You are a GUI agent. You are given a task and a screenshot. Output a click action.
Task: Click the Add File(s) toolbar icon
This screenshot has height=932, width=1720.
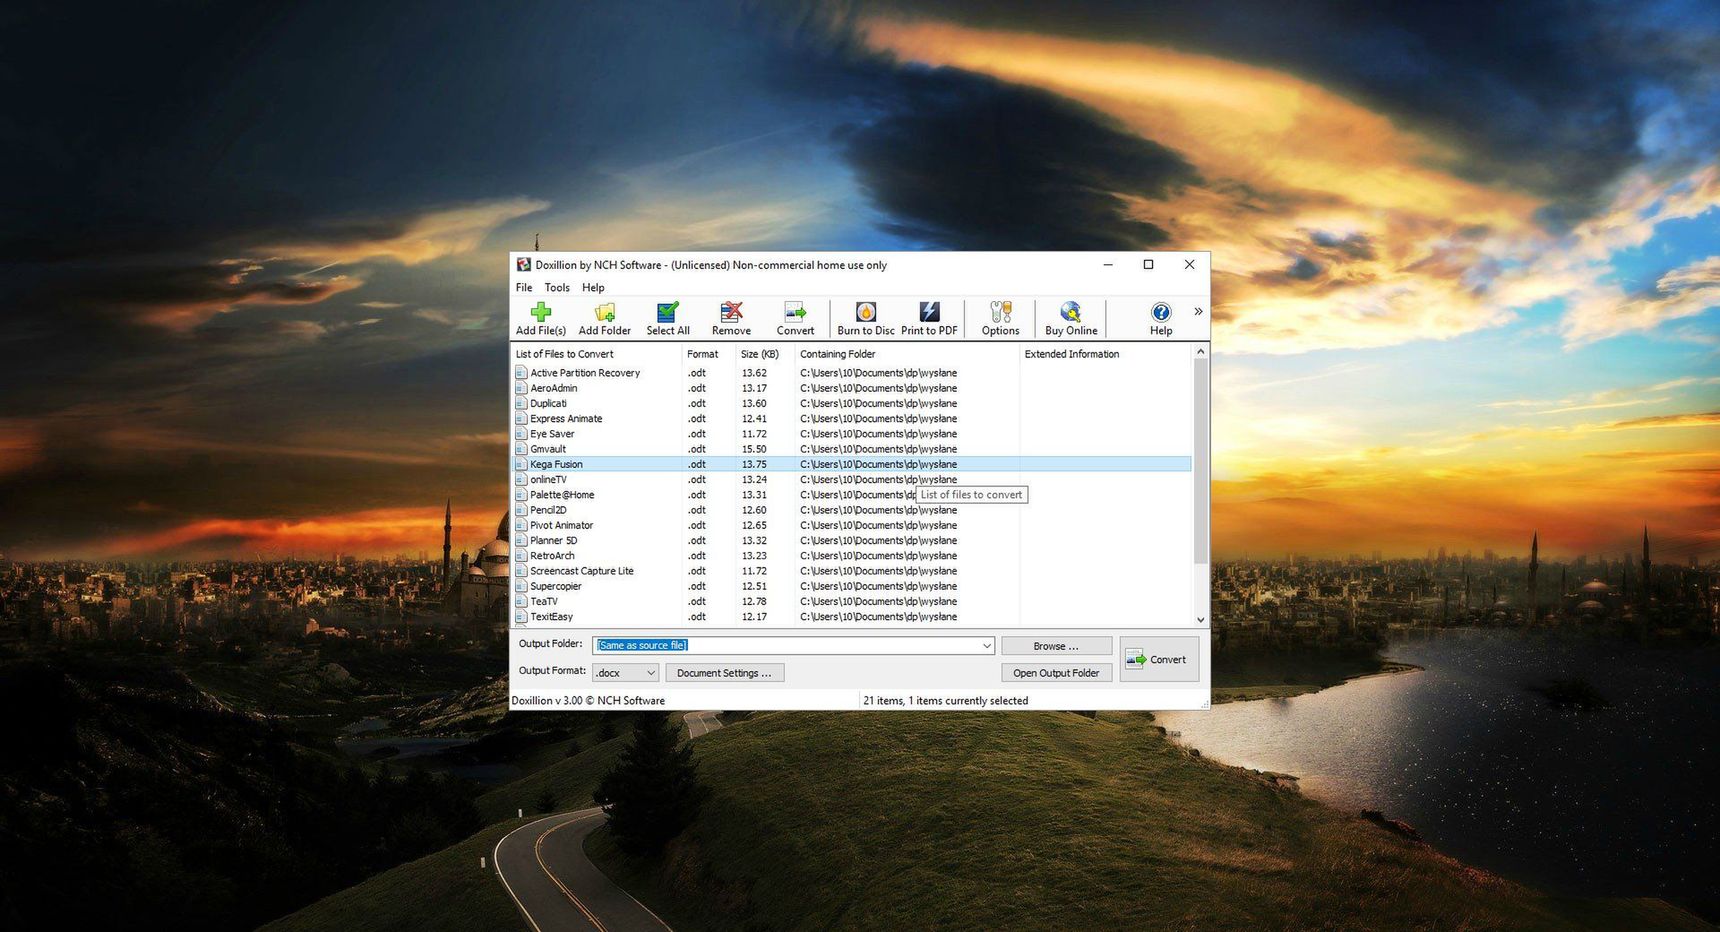(541, 319)
